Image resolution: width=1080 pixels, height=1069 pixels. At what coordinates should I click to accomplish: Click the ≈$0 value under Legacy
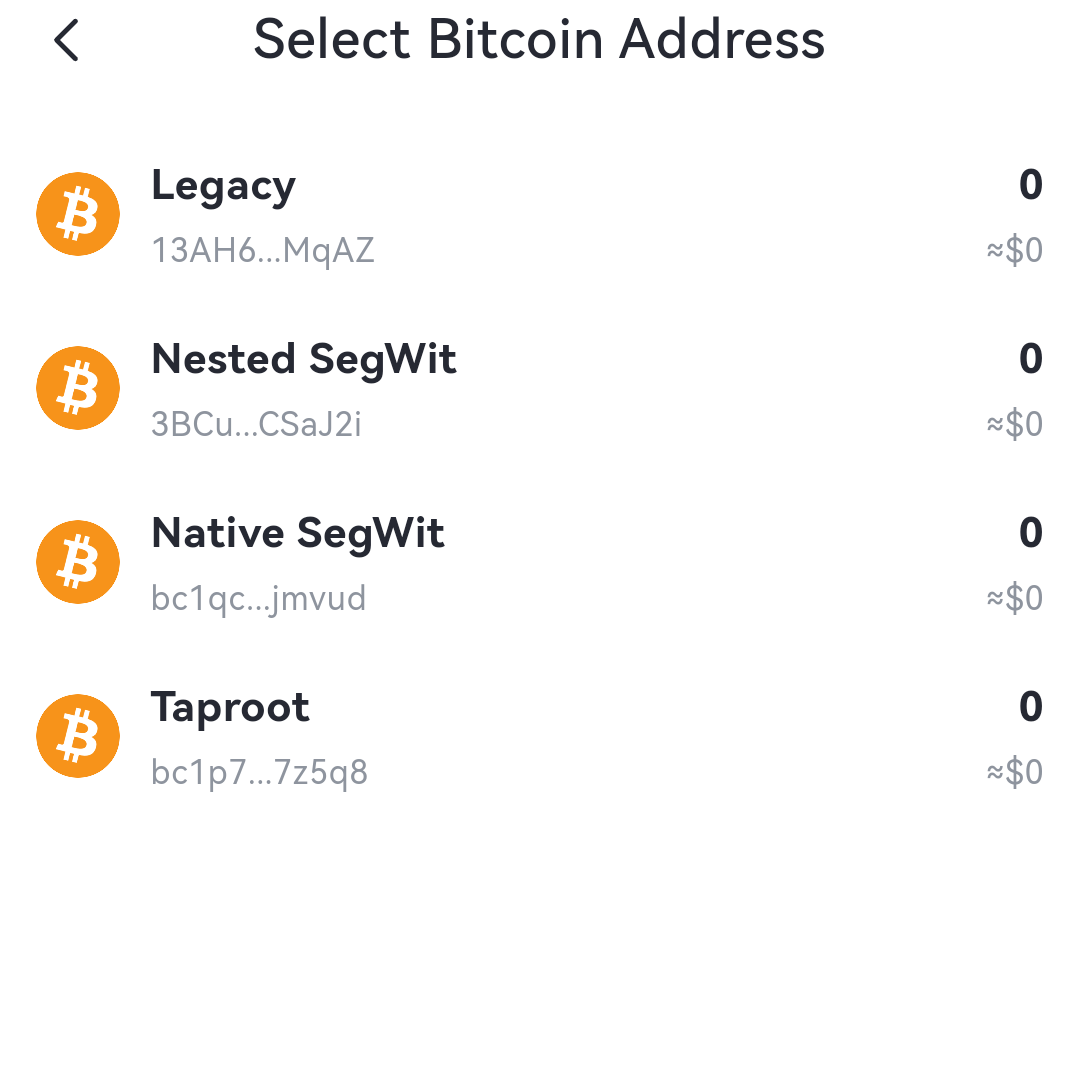click(x=1014, y=250)
